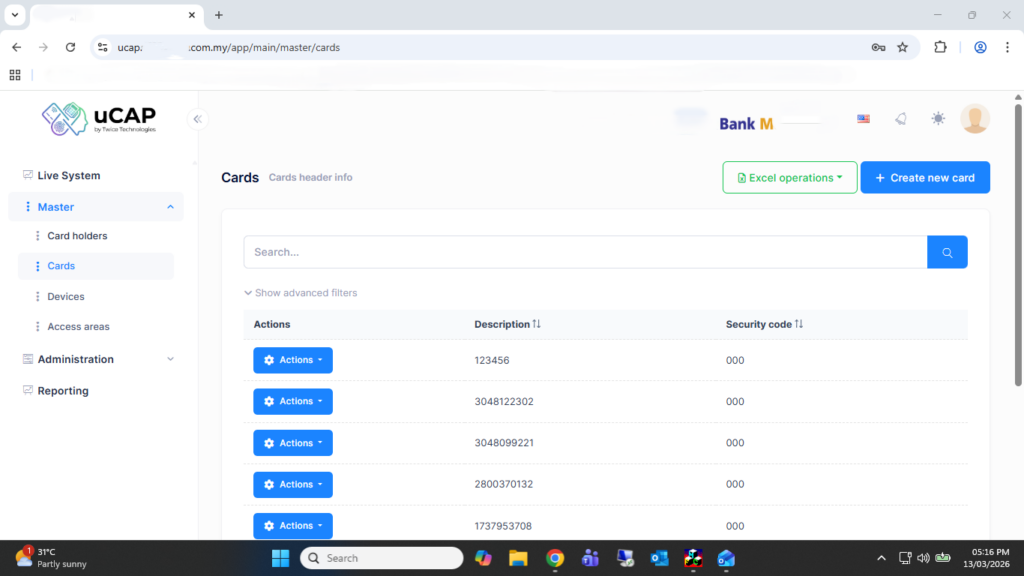Click the US flag language icon
1024x576 pixels.
(x=863, y=119)
